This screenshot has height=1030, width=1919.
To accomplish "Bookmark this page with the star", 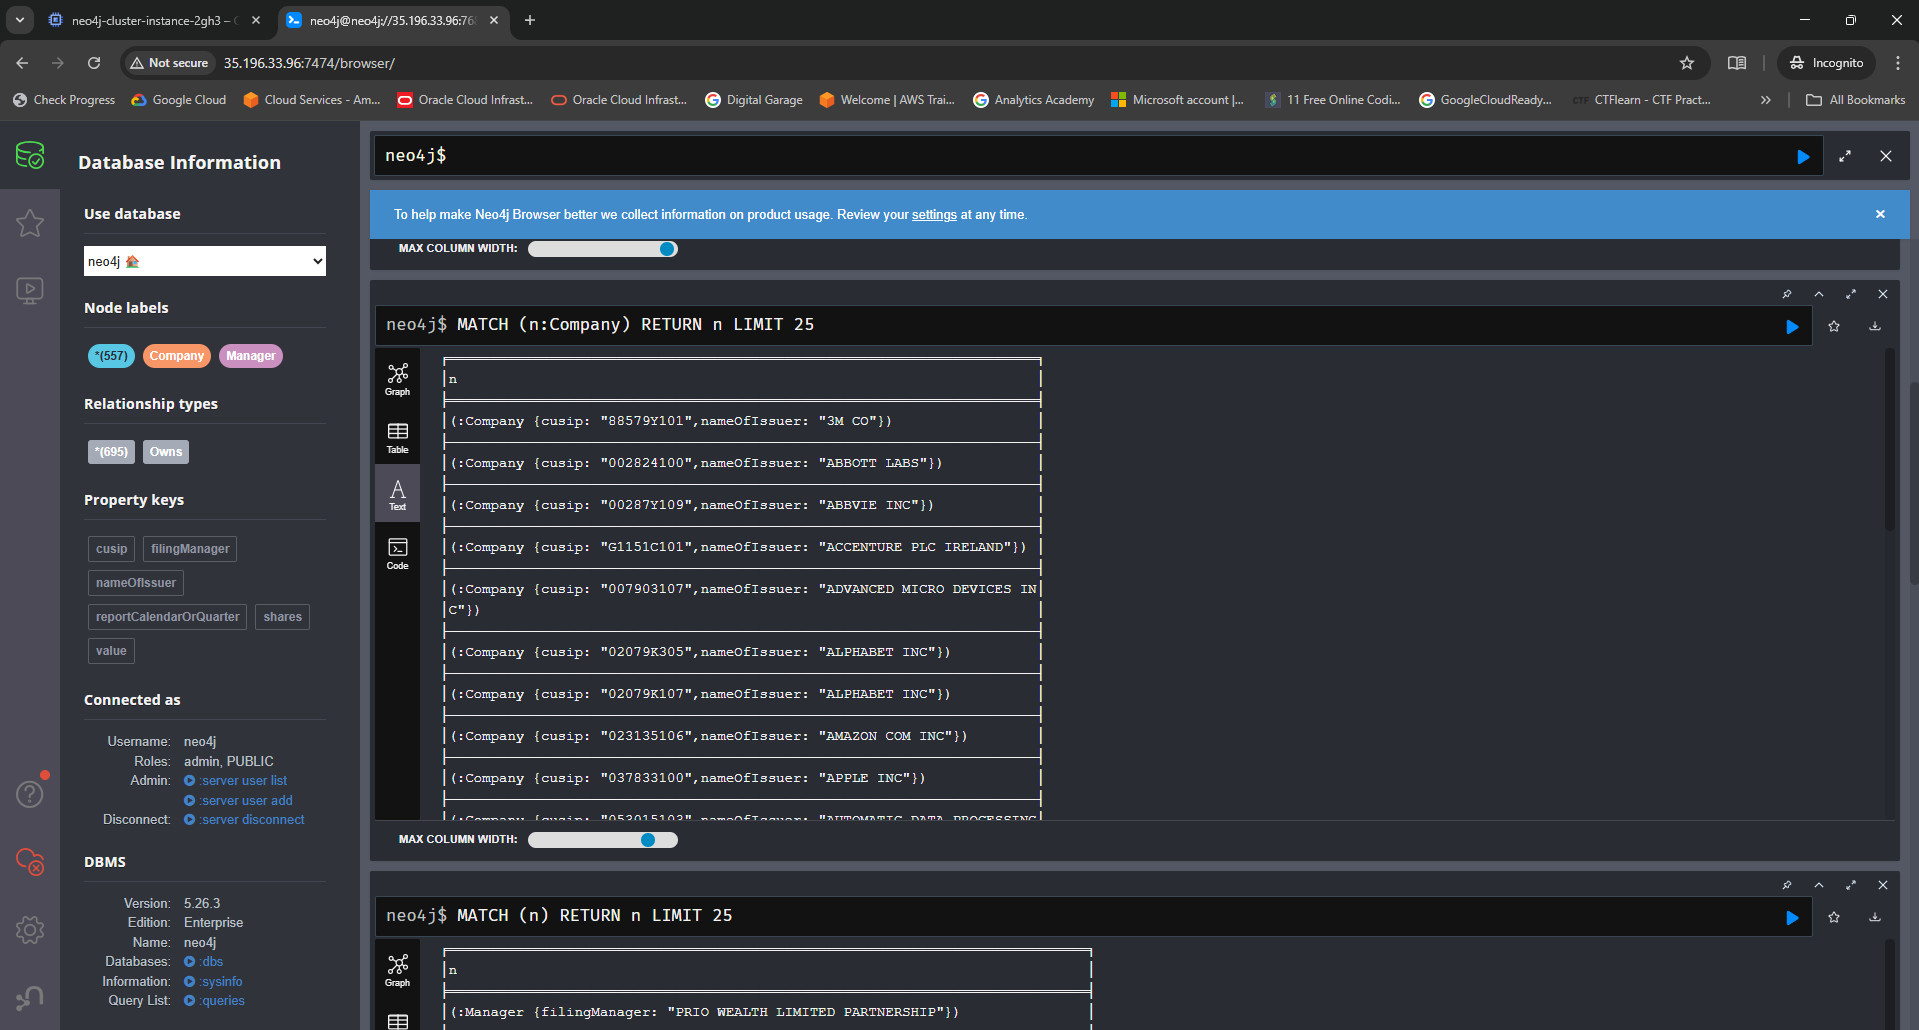I will (1687, 63).
